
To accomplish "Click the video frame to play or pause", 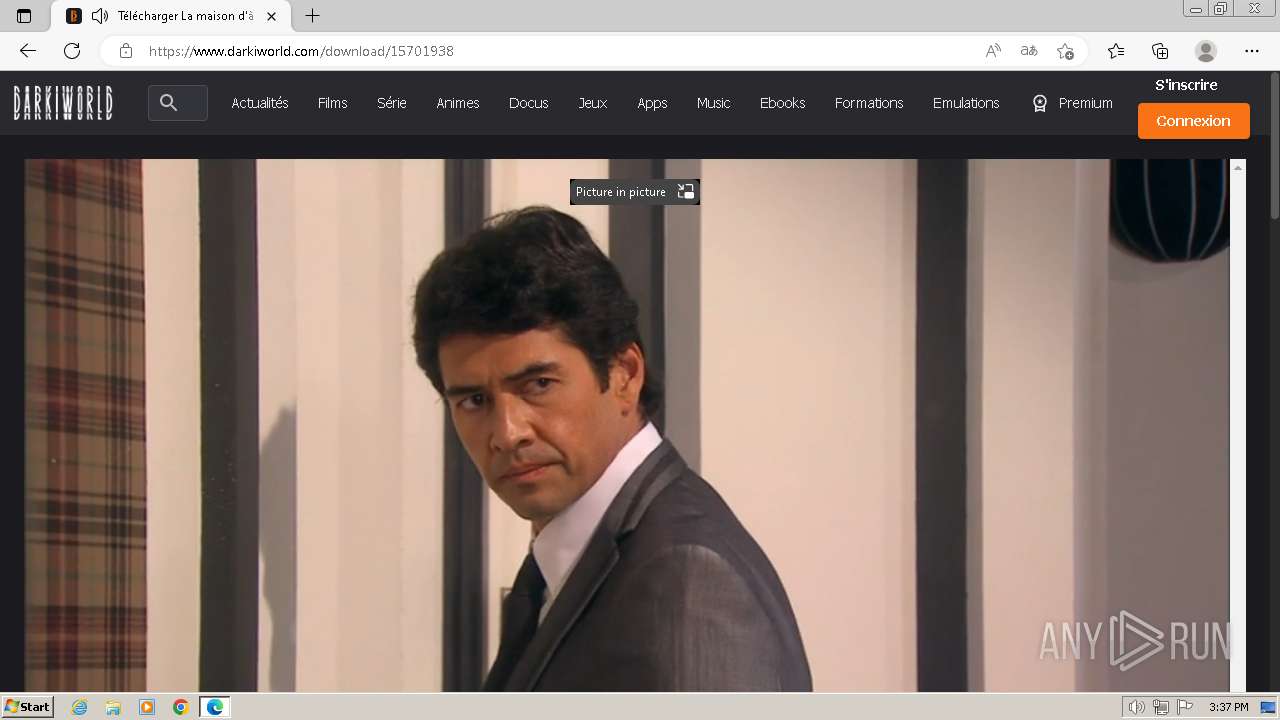I will point(627,425).
